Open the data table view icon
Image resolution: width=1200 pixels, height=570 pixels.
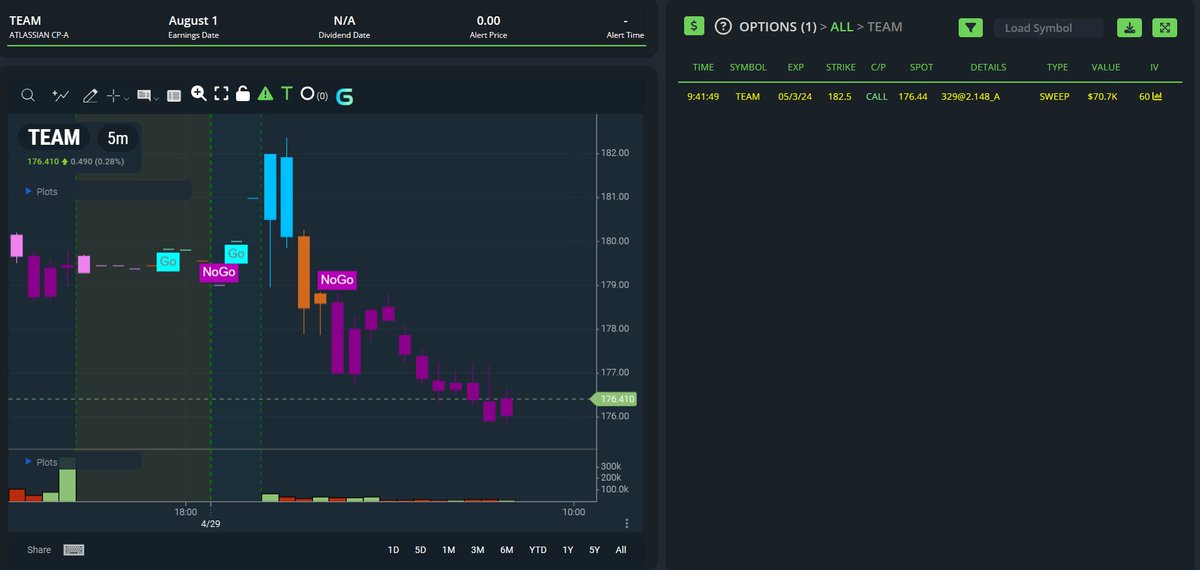tap(174, 96)
